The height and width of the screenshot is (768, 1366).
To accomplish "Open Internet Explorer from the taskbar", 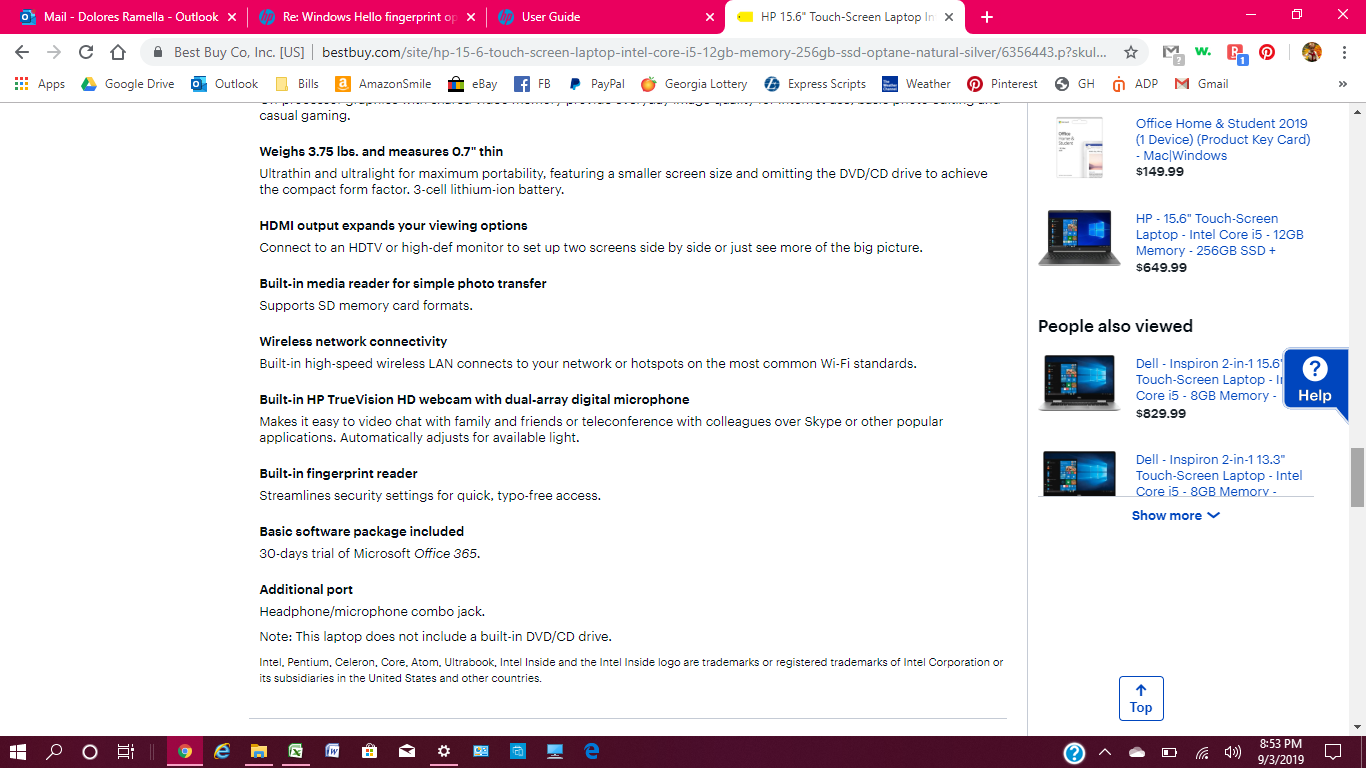I will click(x=221, y=751).
